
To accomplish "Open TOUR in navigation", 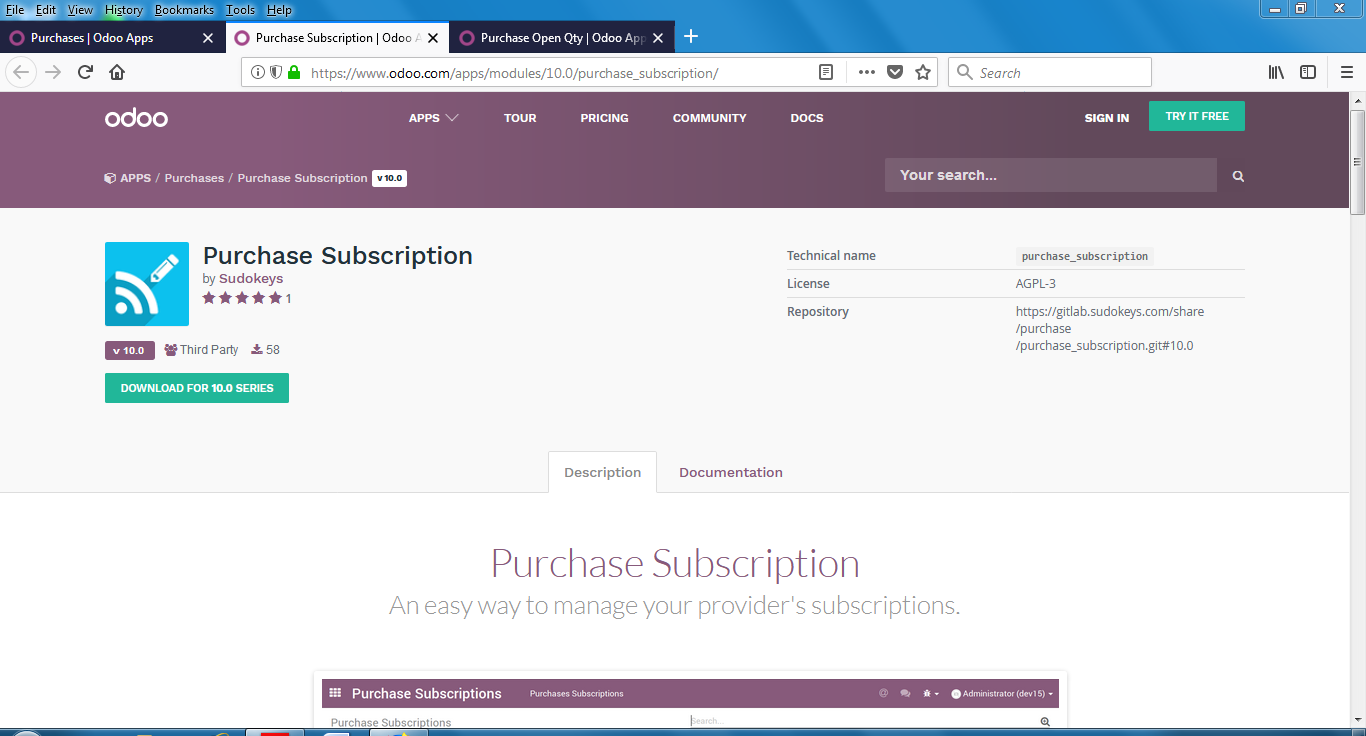I will (x=520, y=118).
